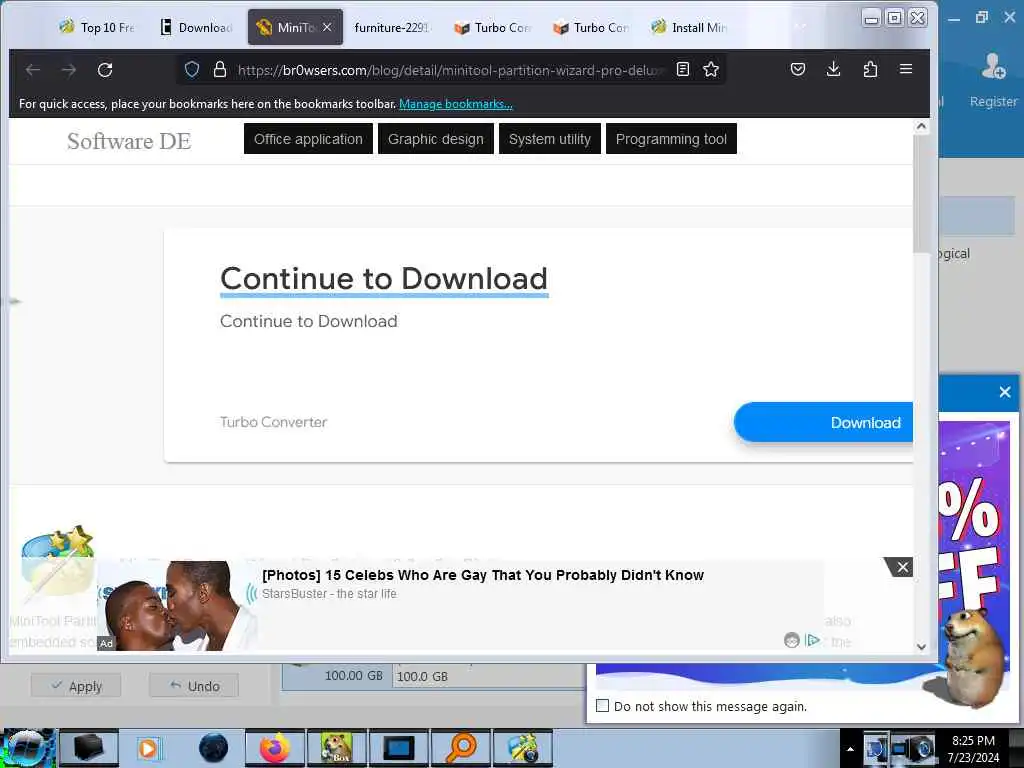The image size is (1024, 768).
Task: Open the 15 Celebs photos ad headline
Action: (x=483, y=575)
